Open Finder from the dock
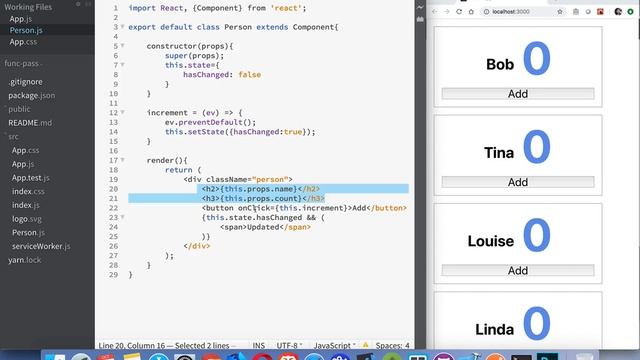This screenshot has width=640, height=360. tap(55, 356)
